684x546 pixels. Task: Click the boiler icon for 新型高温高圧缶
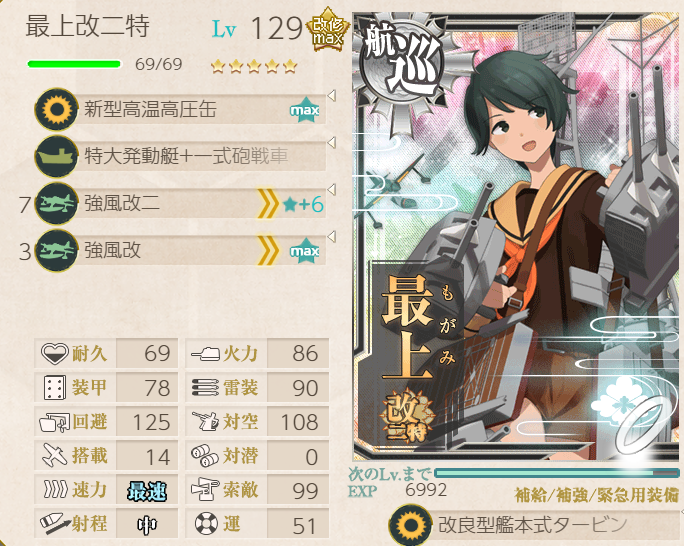click(56, 109)
